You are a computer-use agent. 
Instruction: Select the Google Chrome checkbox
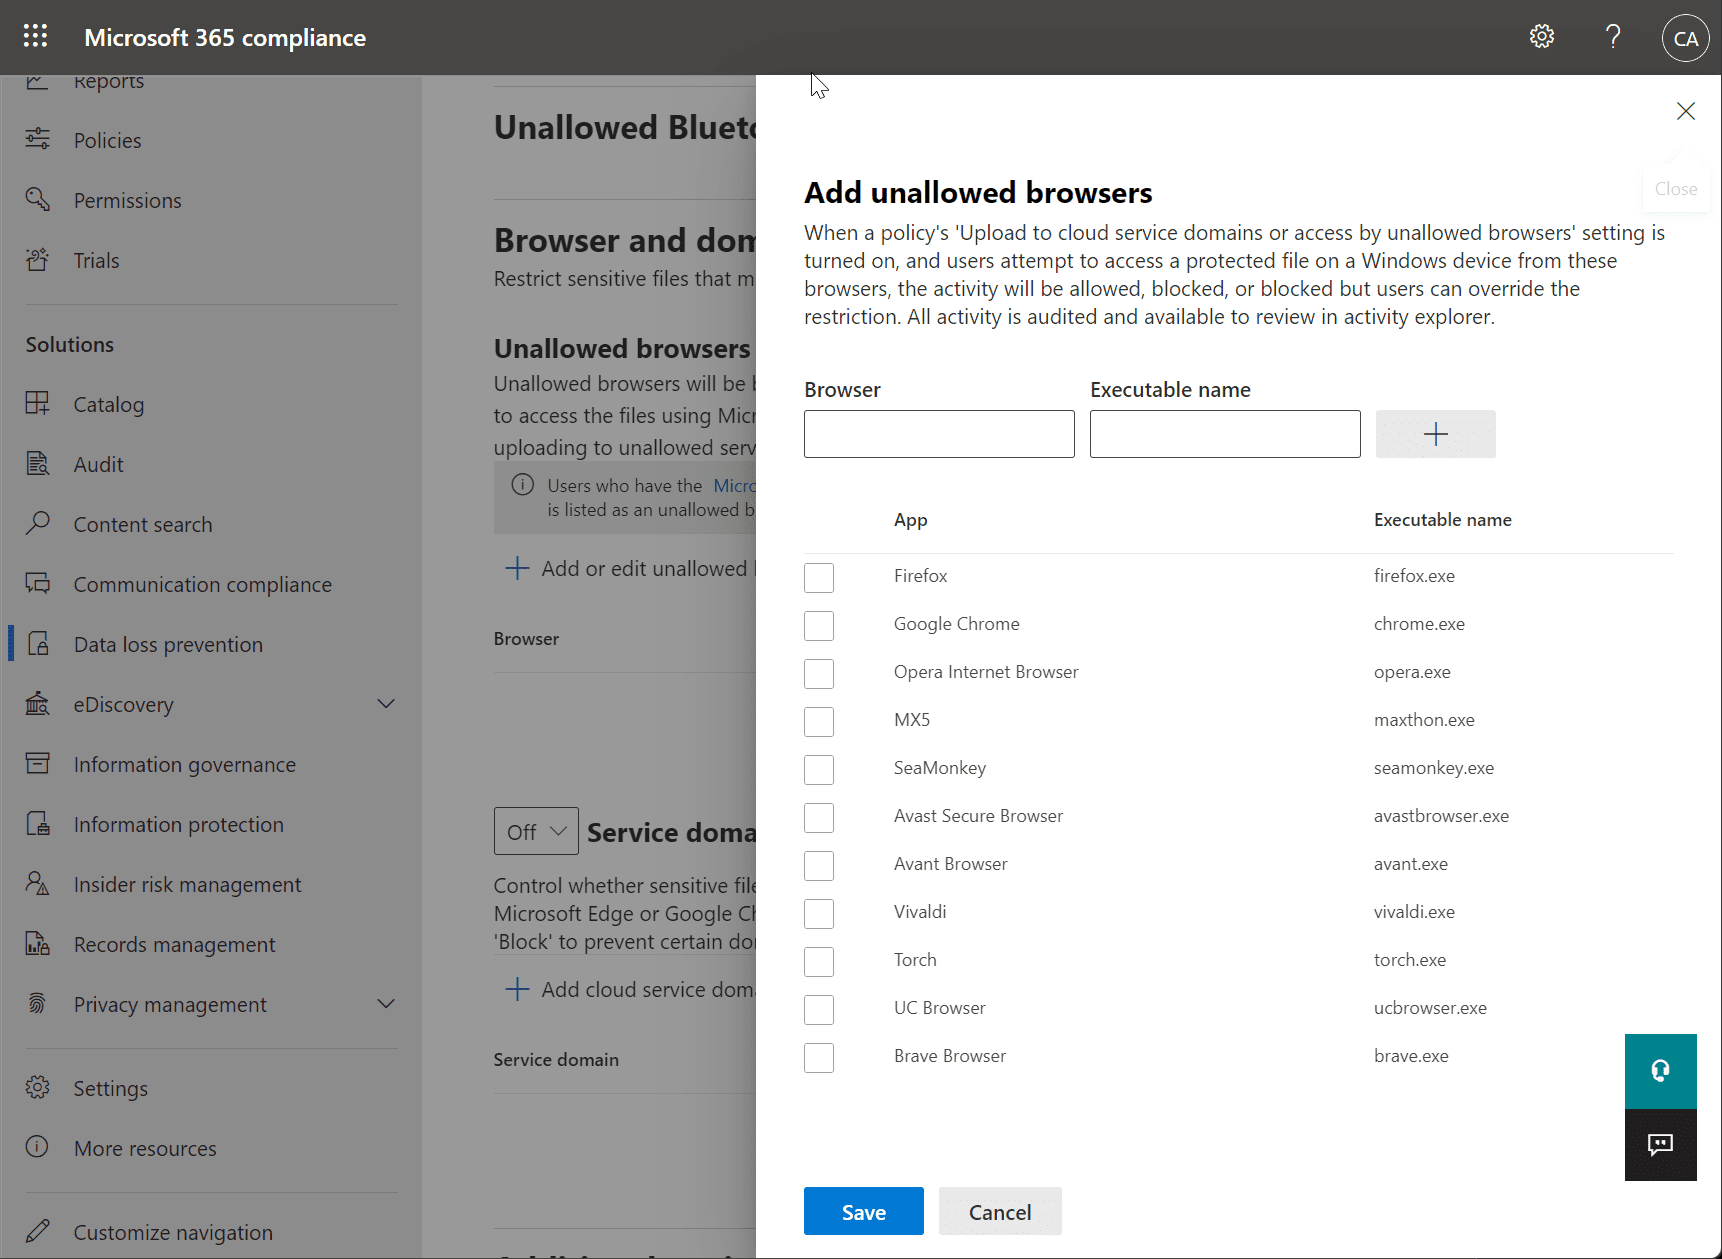818,626
